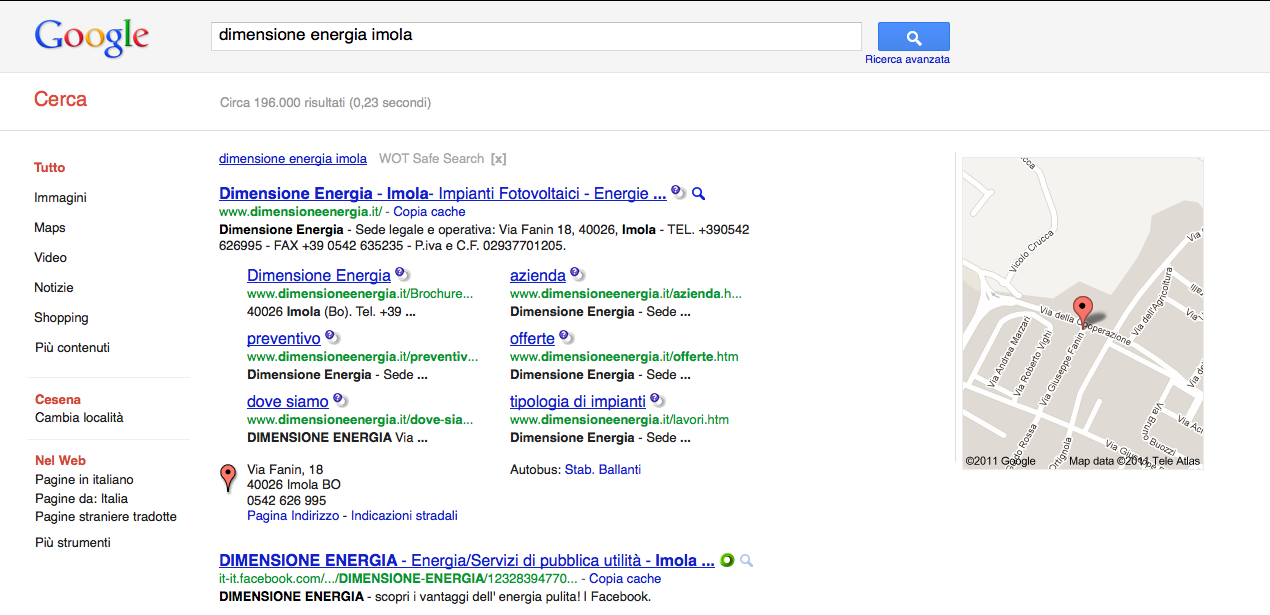The width and height of the screenshot is (1270, 615).
Task: Click the results count Circa 196.000 risultati
Action: pos(282,102)
